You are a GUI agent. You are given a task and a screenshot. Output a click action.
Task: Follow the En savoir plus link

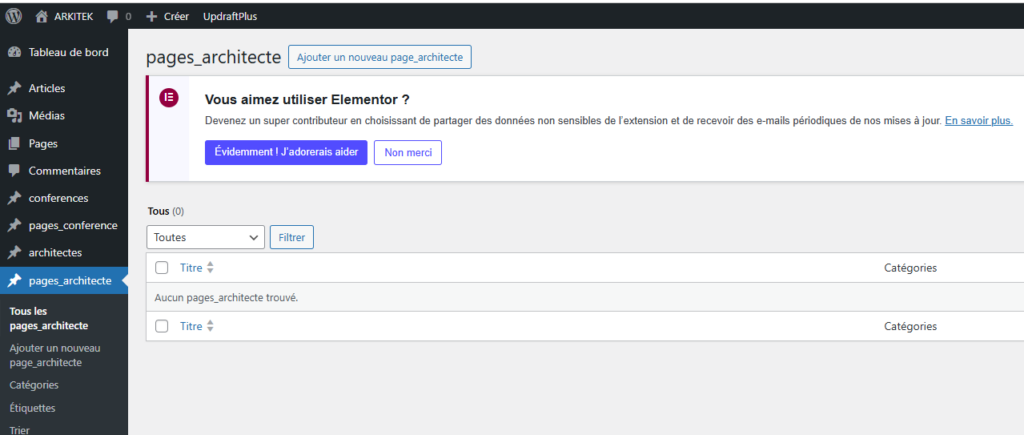click(979, 120)
